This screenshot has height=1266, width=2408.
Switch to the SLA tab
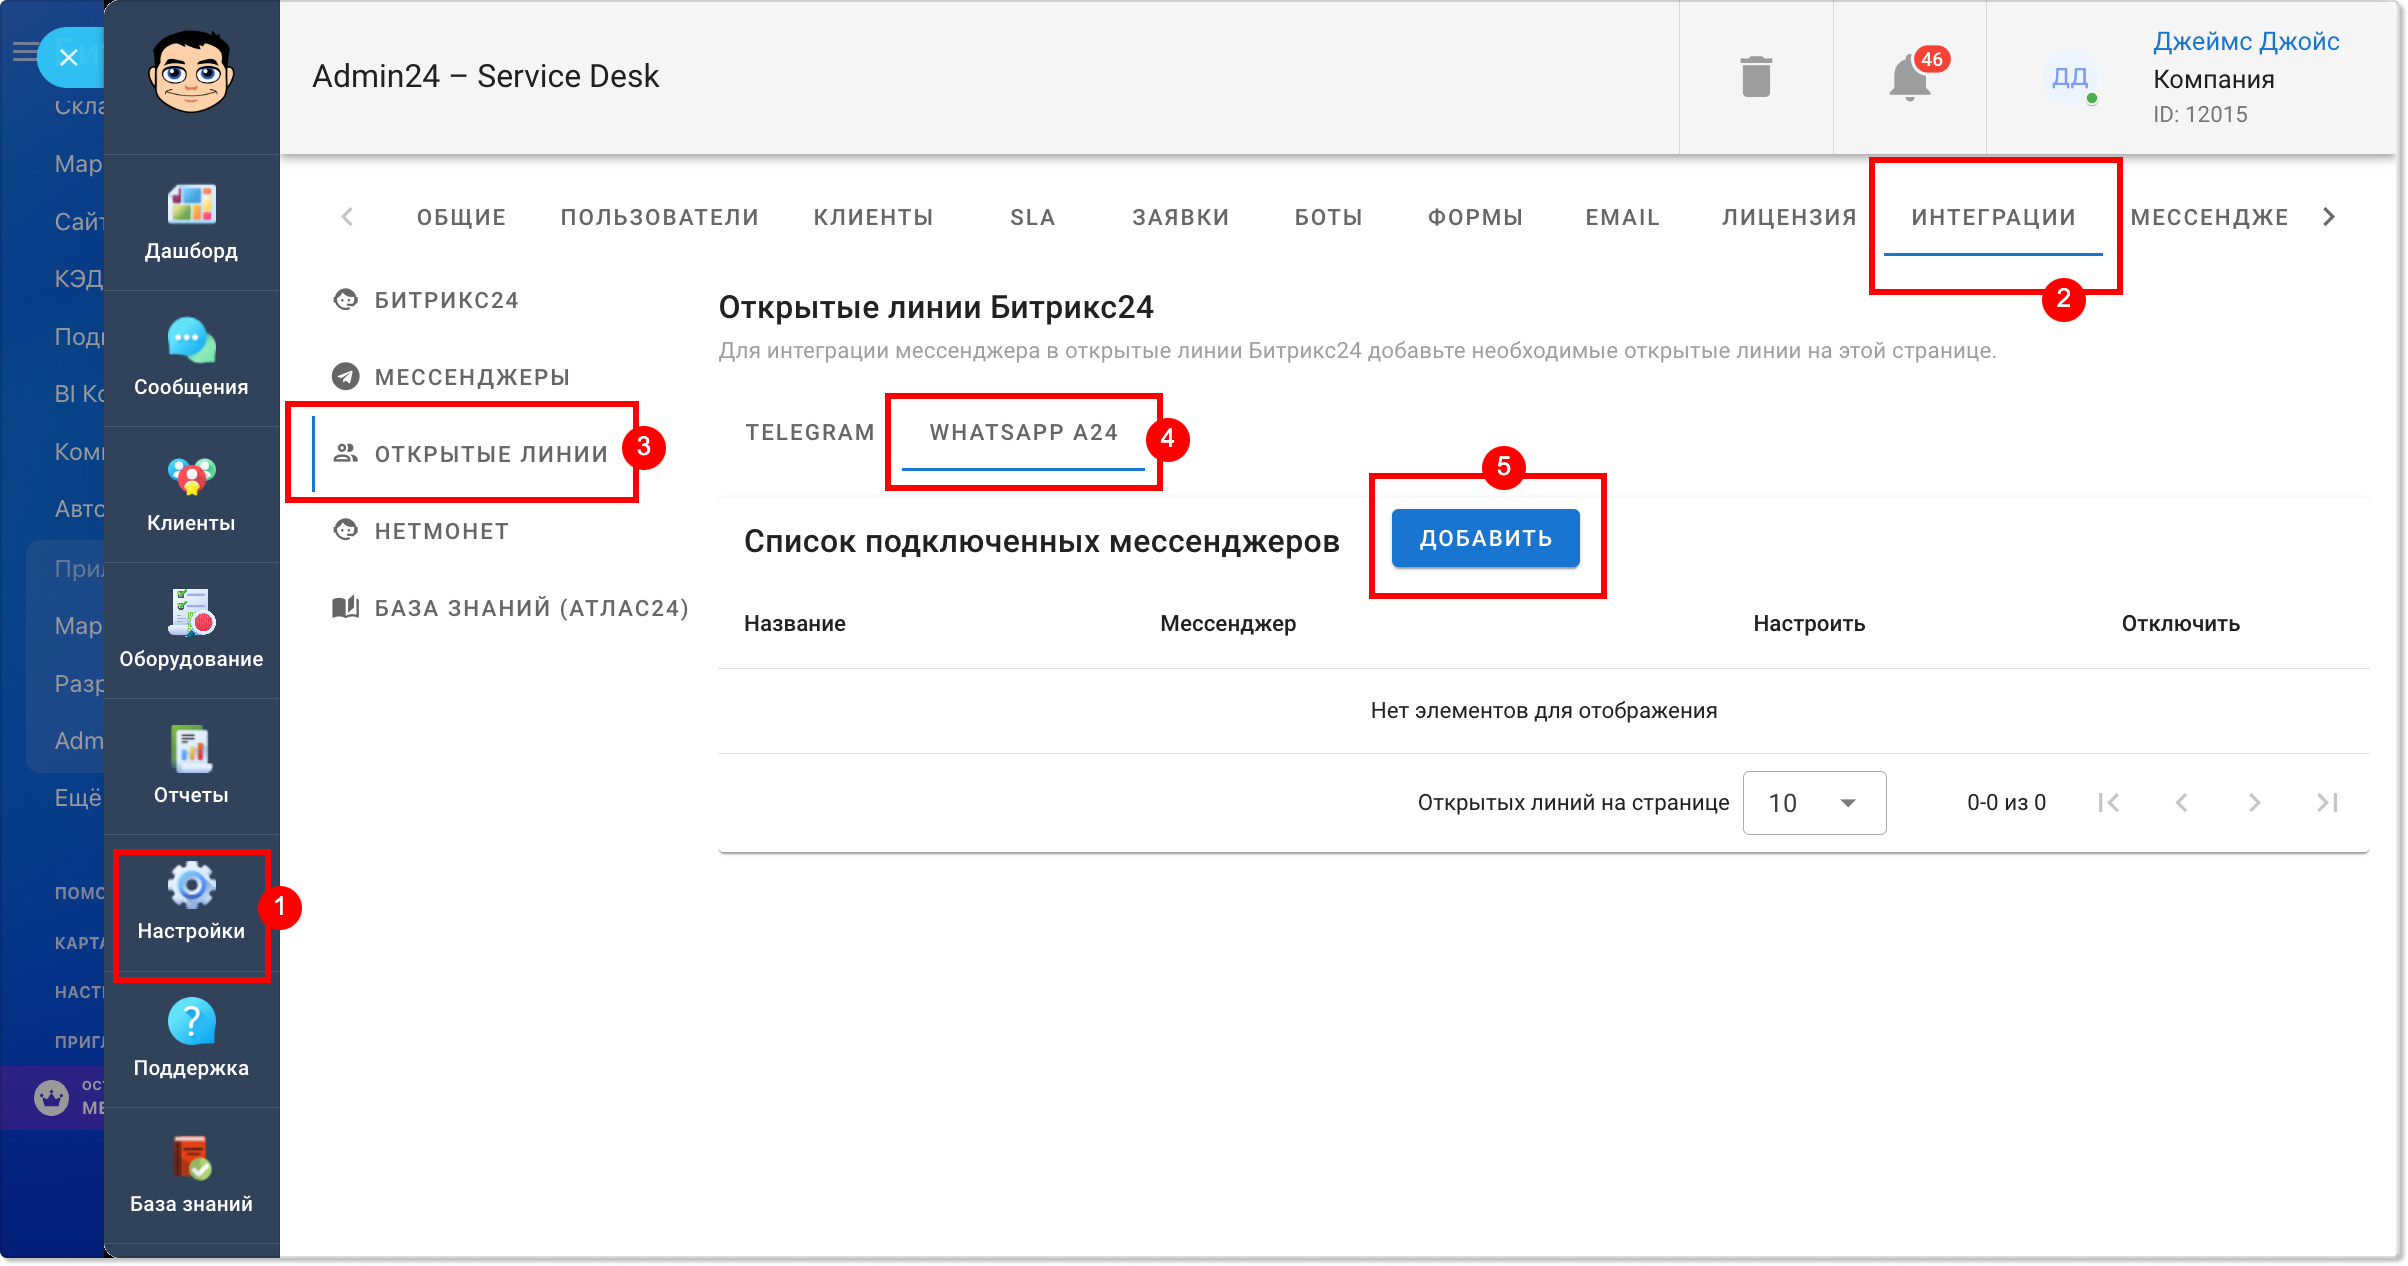coord(1033,217)
